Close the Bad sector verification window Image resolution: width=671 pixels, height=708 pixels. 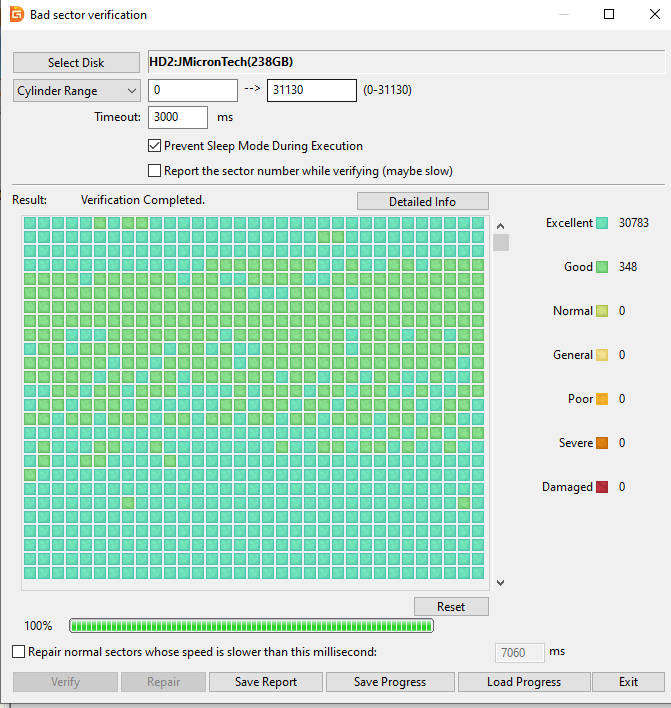coord(655,14)
